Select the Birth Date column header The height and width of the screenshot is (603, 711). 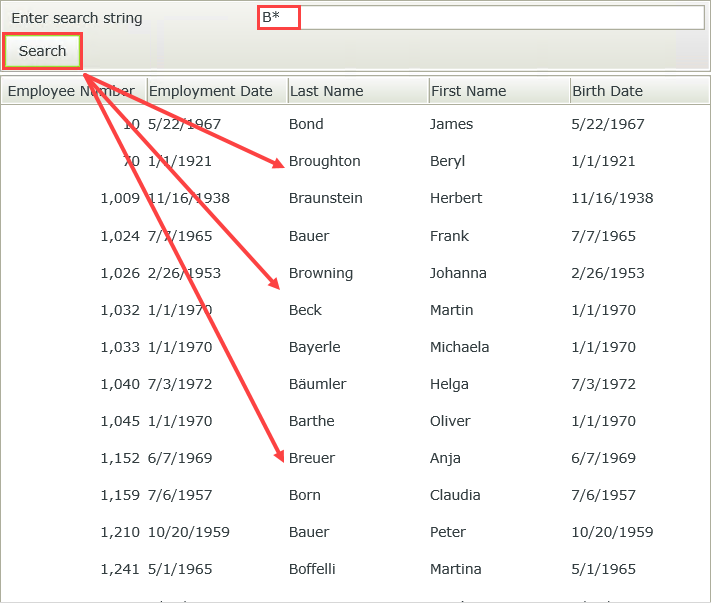click(x=608, y=91)
